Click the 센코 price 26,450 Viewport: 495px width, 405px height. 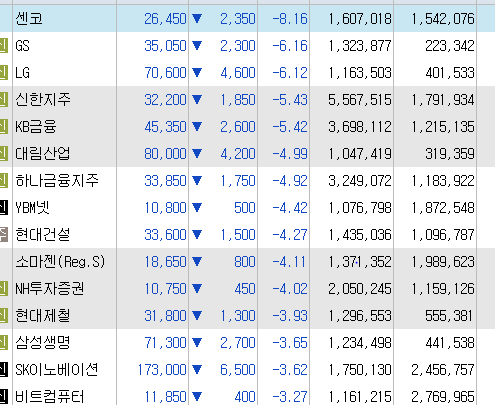pos(165,19)
